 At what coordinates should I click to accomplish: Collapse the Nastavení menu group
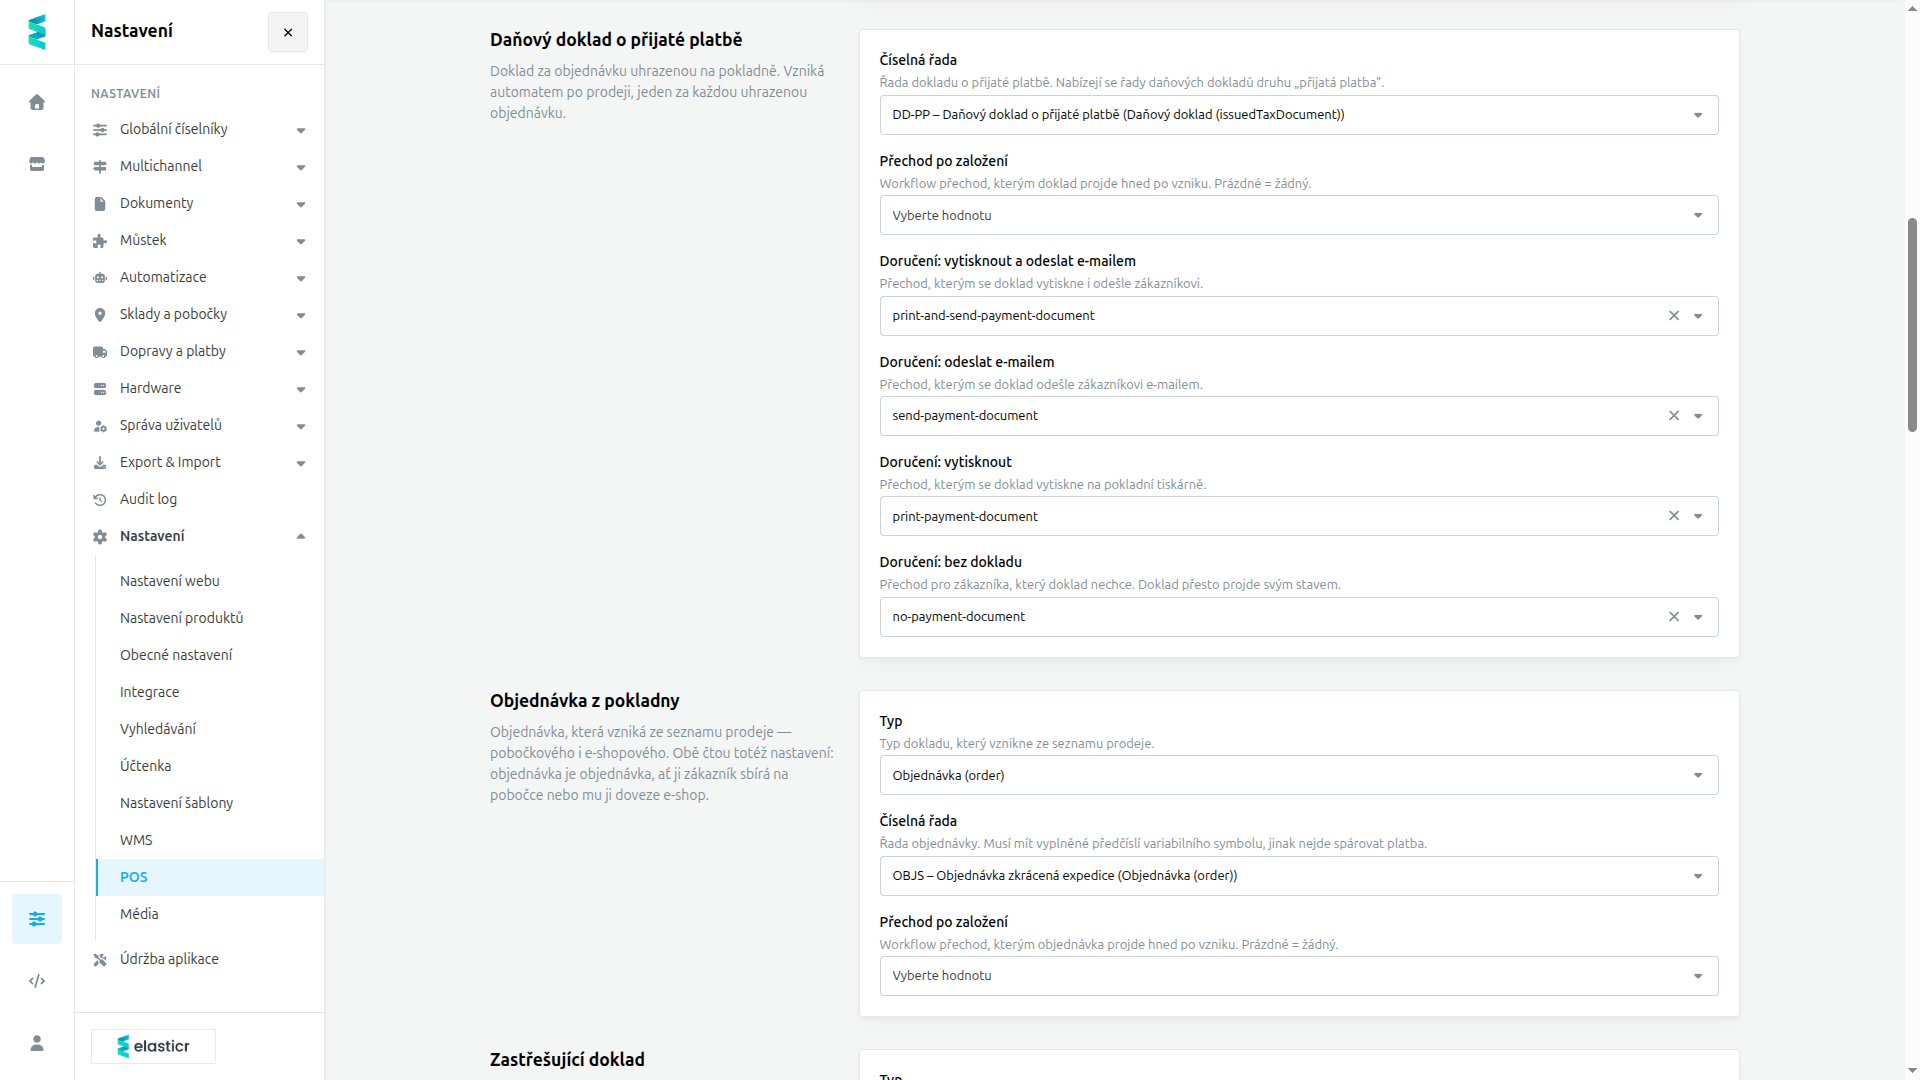199,536
